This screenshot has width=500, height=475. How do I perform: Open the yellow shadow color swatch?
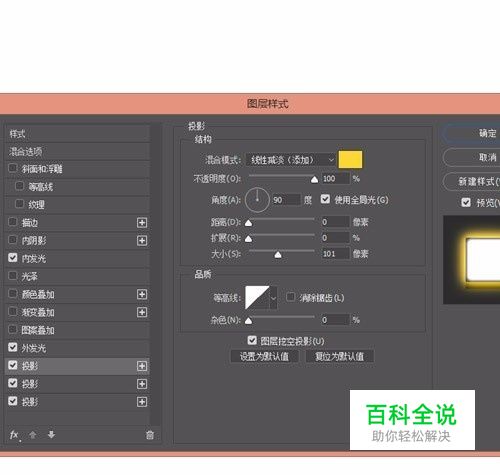coord(350,160)
